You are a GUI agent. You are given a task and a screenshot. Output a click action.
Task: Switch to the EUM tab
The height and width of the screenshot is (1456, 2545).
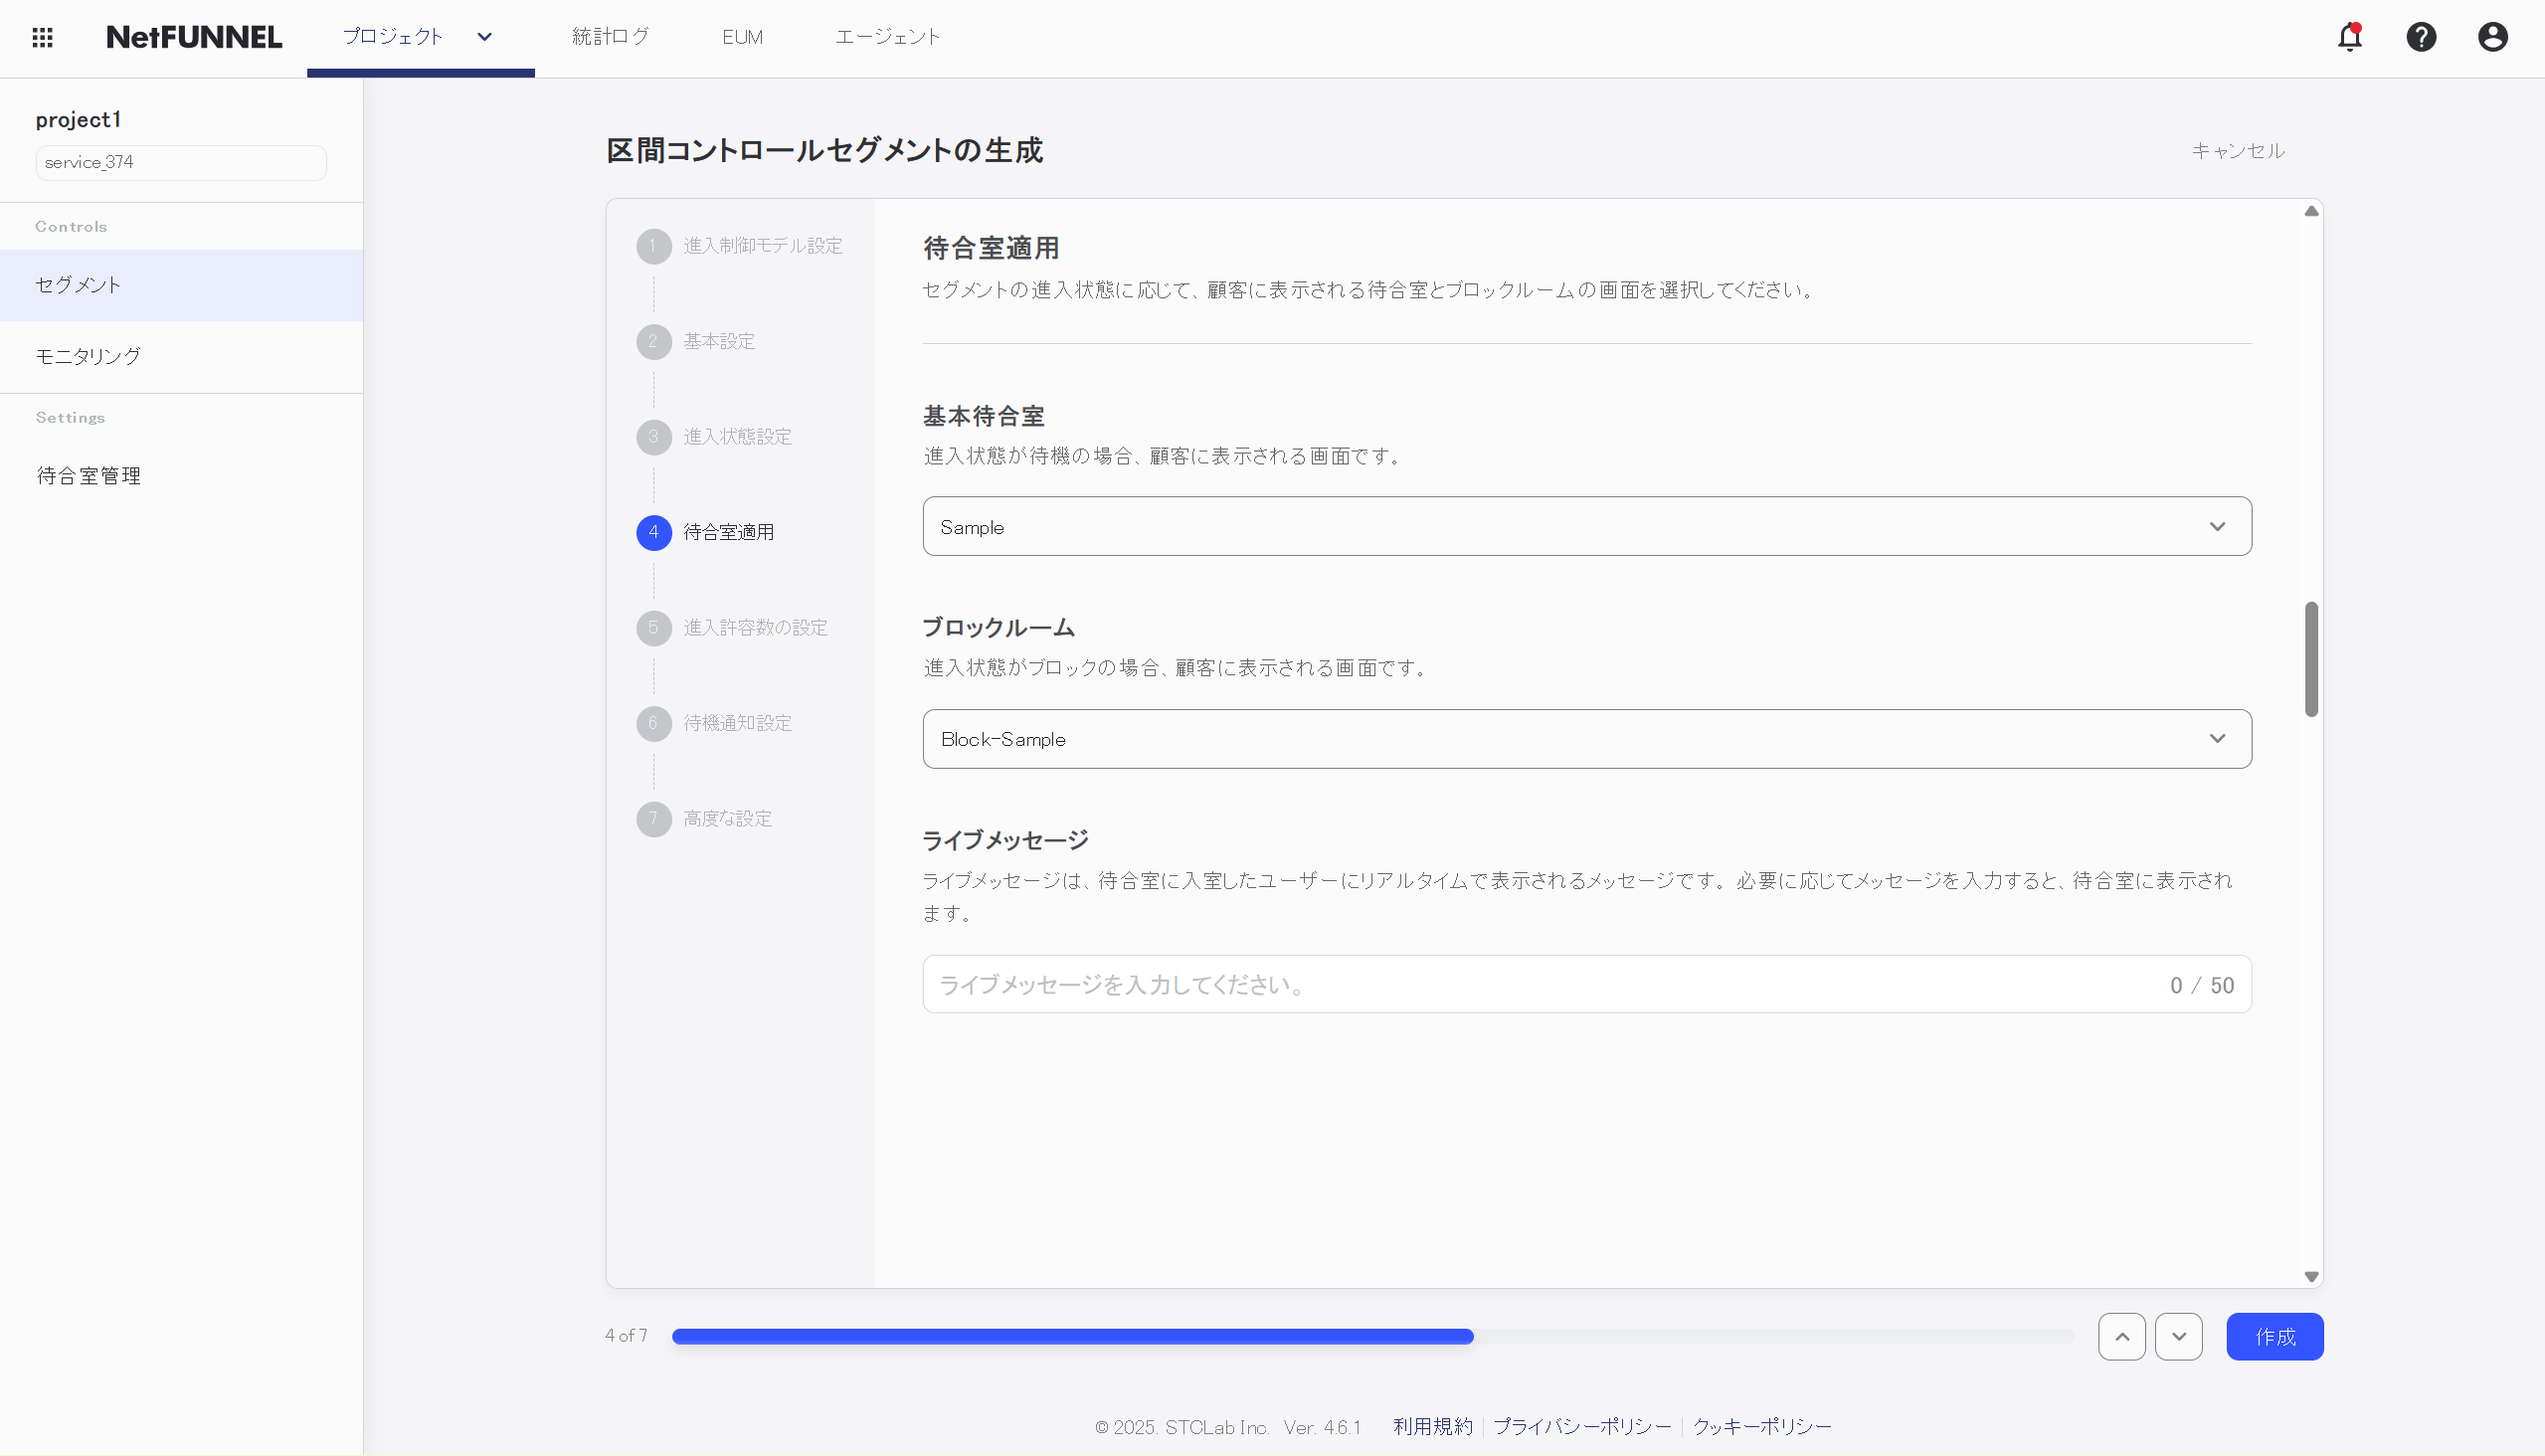pos(742,36)
